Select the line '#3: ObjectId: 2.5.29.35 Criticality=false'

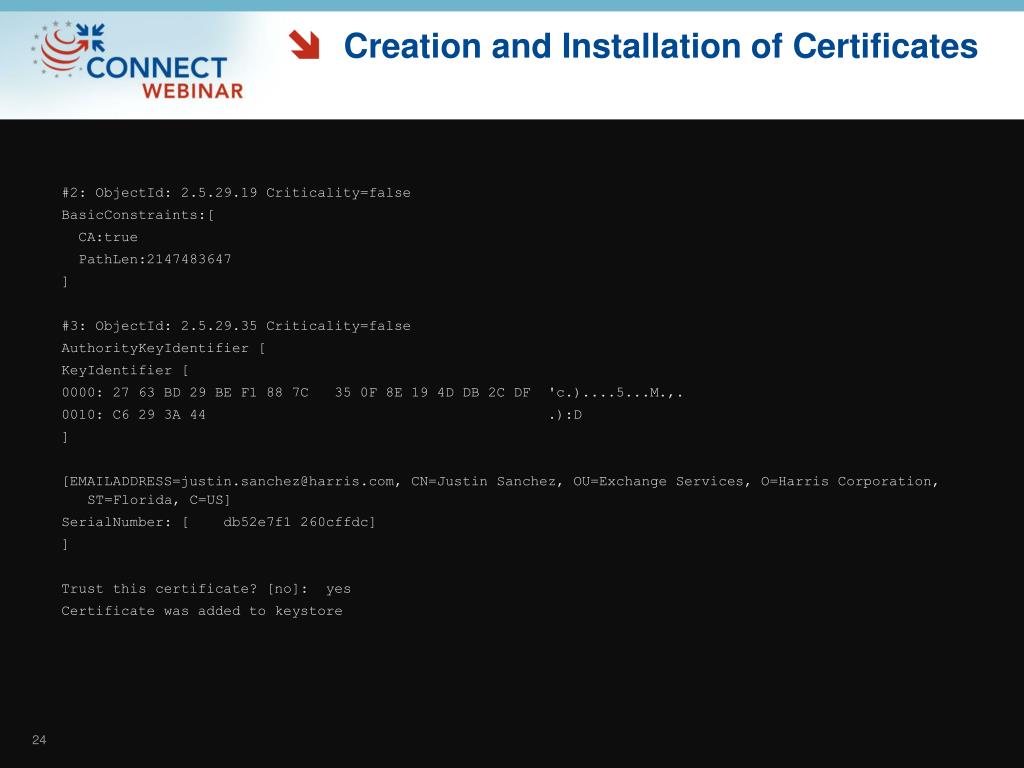coord(236,326)
